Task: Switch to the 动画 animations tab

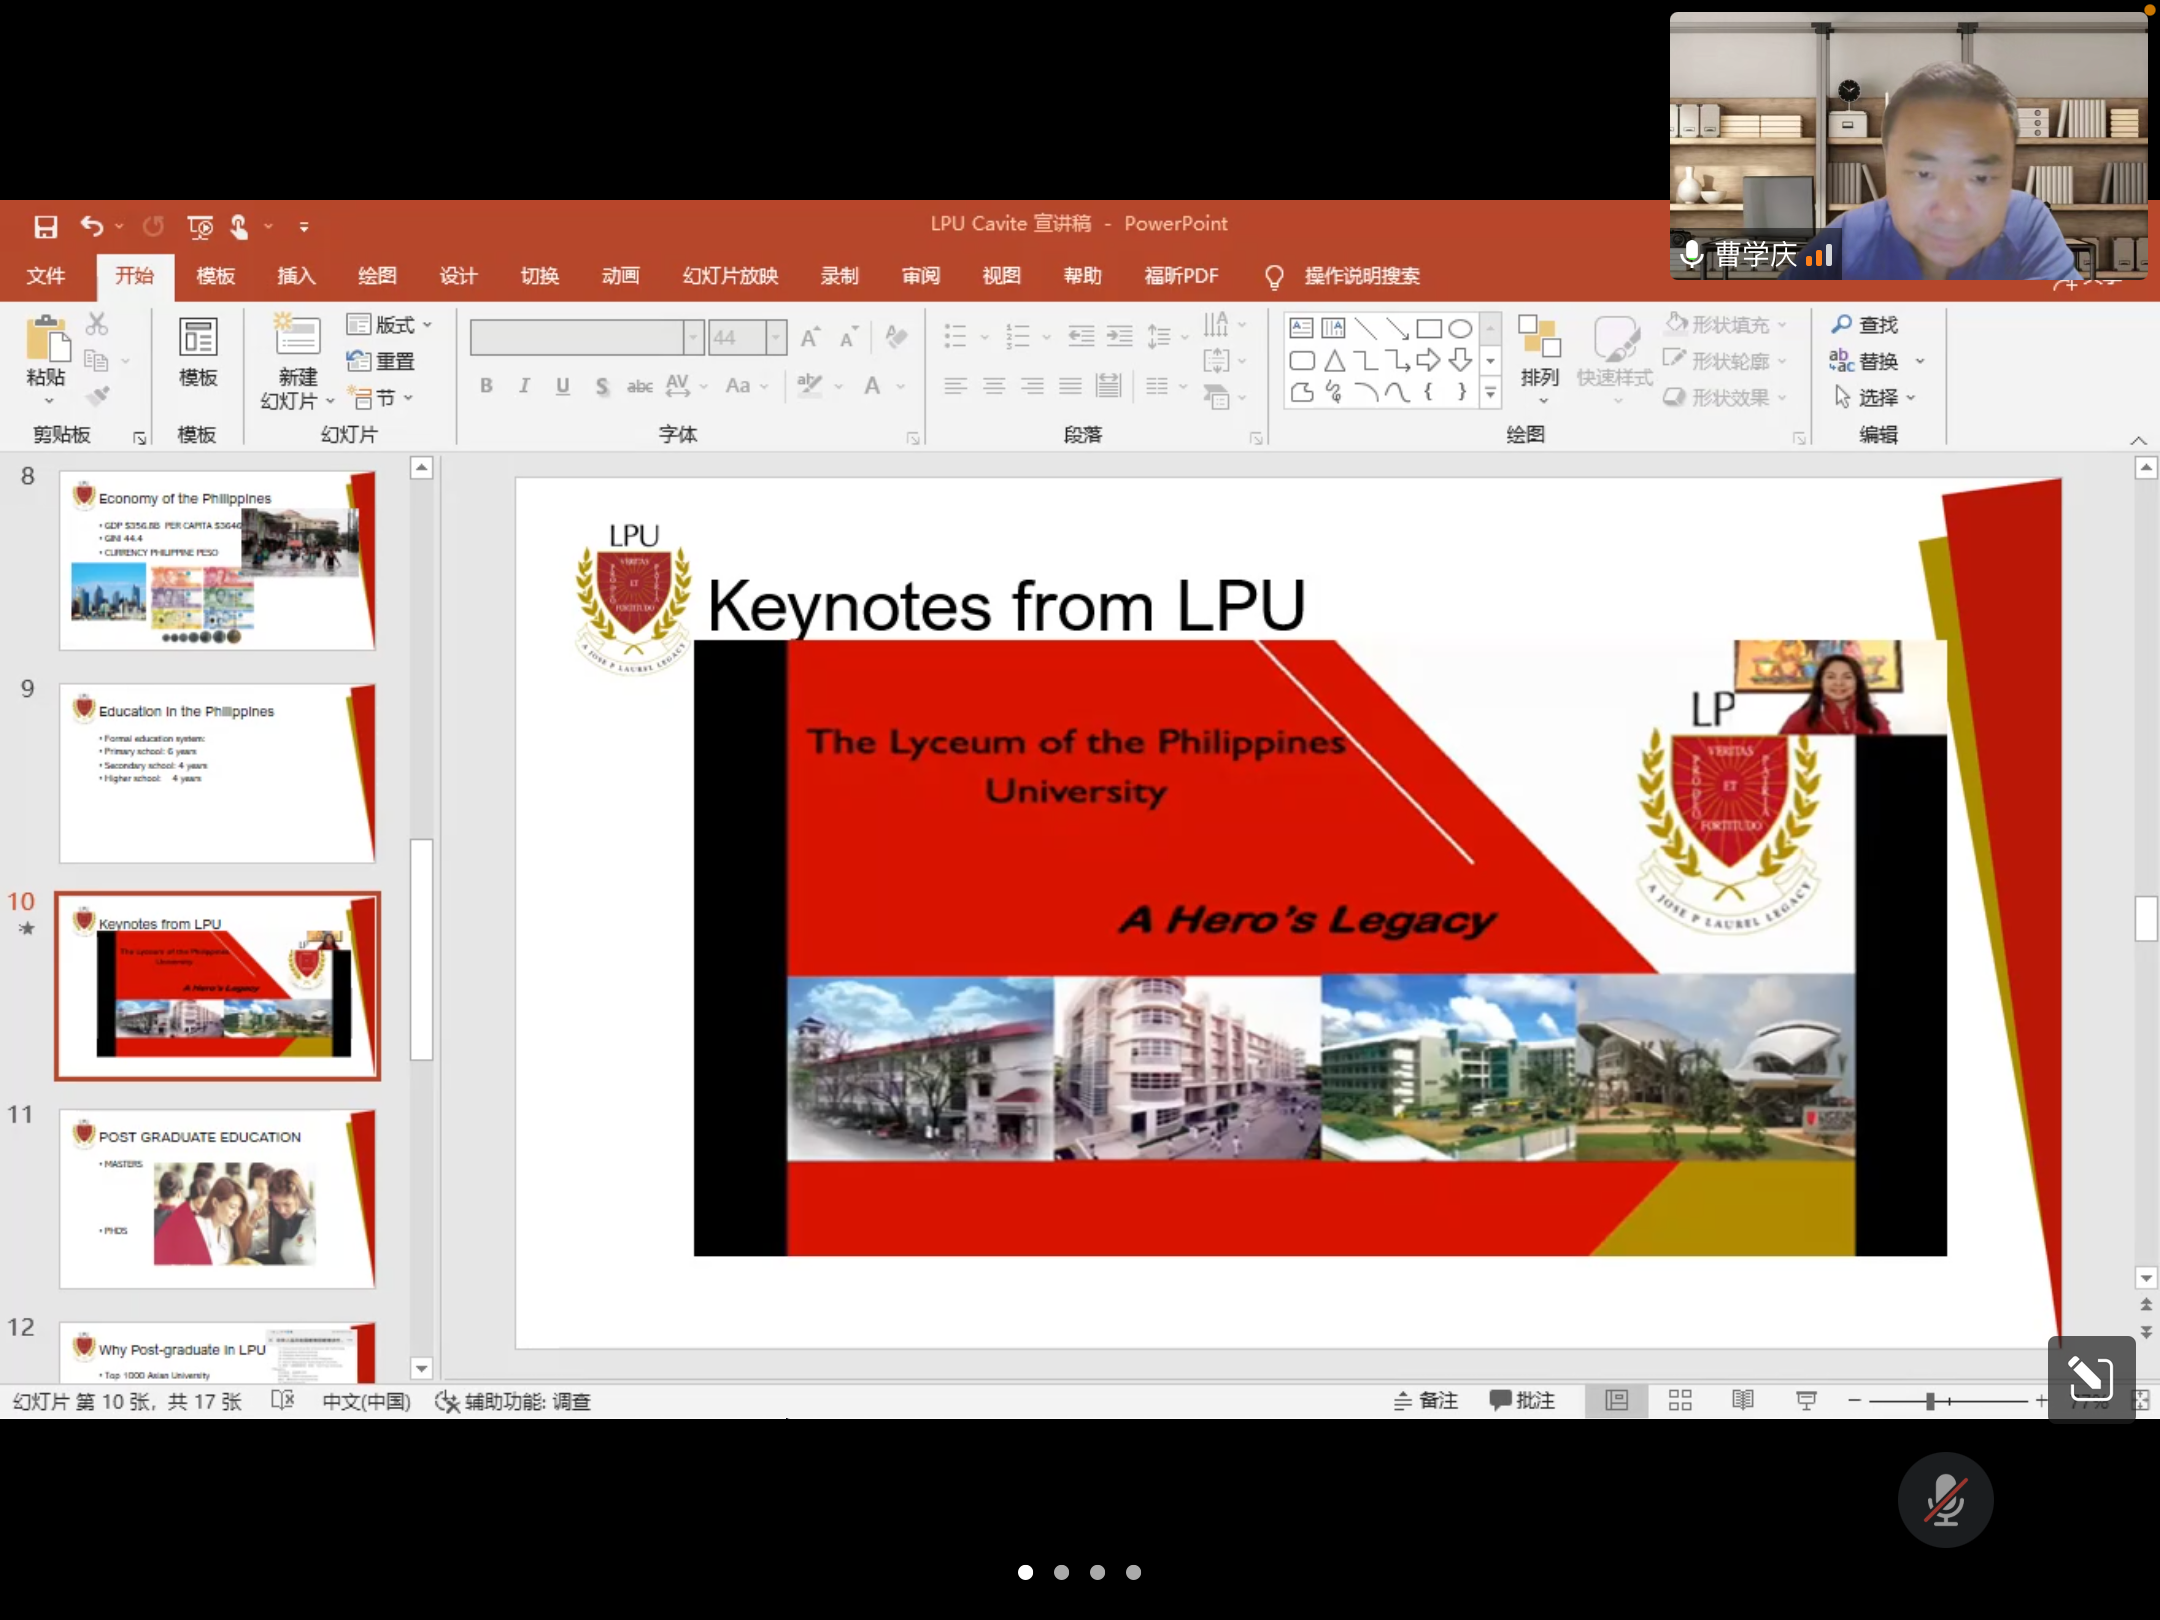Action: tap(620, 276)
